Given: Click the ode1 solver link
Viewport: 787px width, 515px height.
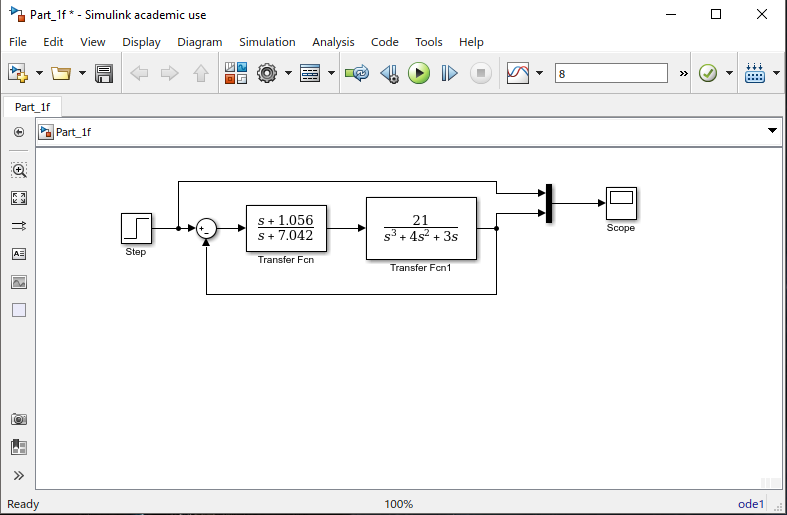Looking at the screenshot, I should (x=751, y=504).
